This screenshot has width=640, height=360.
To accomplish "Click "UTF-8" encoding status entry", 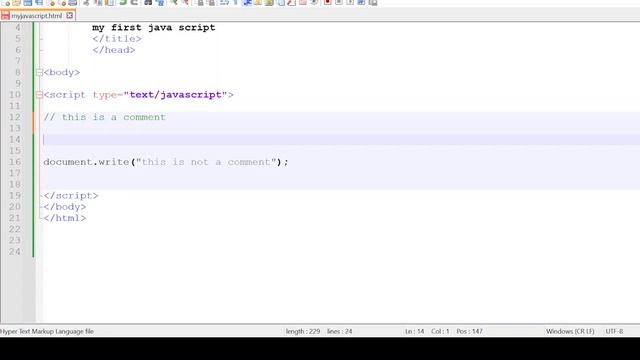I will (x=614, y=331).
